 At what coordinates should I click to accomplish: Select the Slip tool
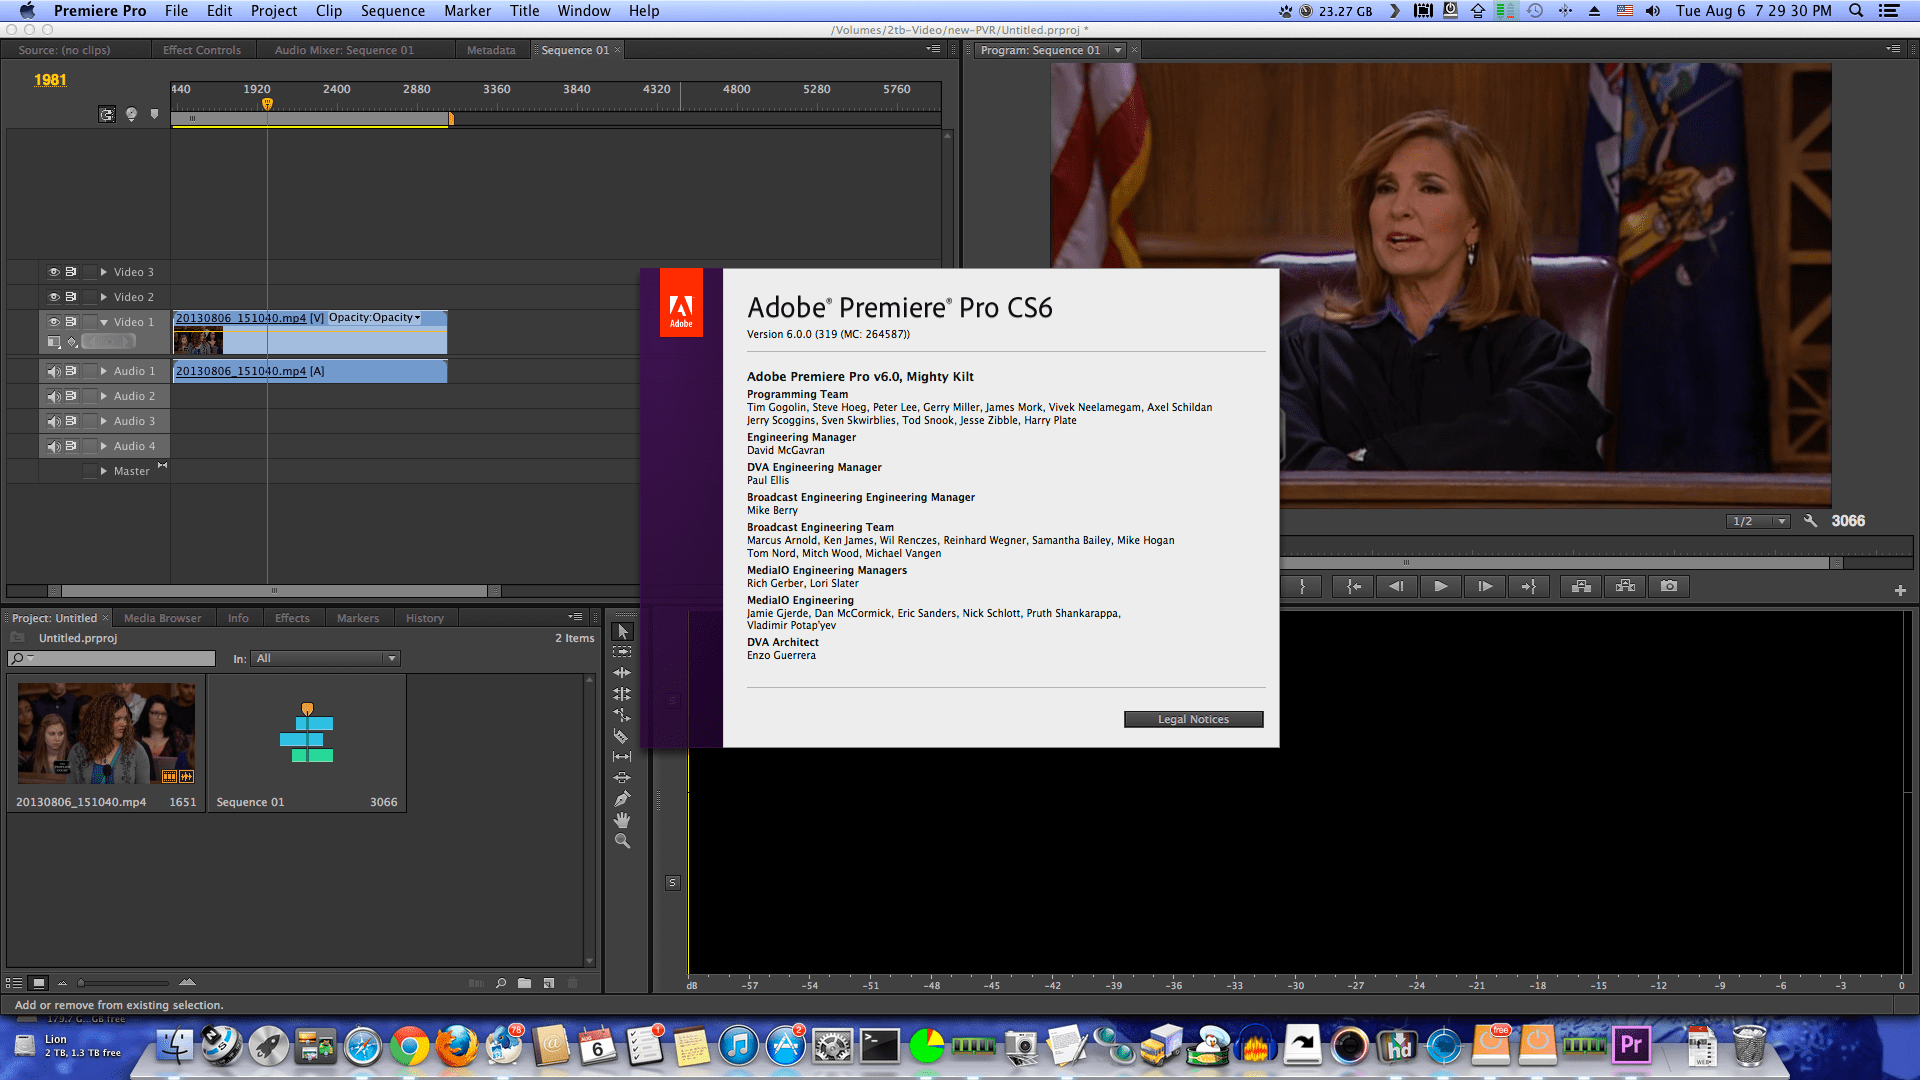[x=622, y=757]
